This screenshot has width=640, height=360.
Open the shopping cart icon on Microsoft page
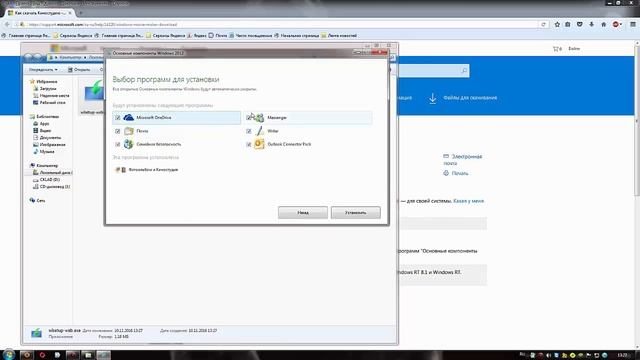coord(557,49)
